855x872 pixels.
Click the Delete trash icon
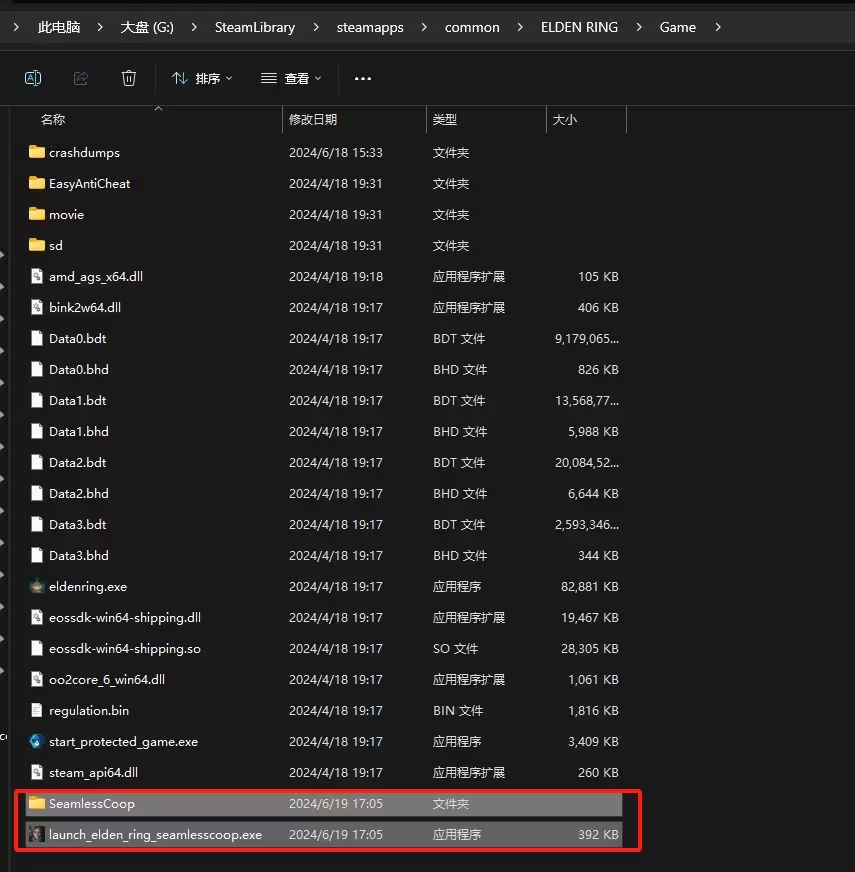pos(129,78)
